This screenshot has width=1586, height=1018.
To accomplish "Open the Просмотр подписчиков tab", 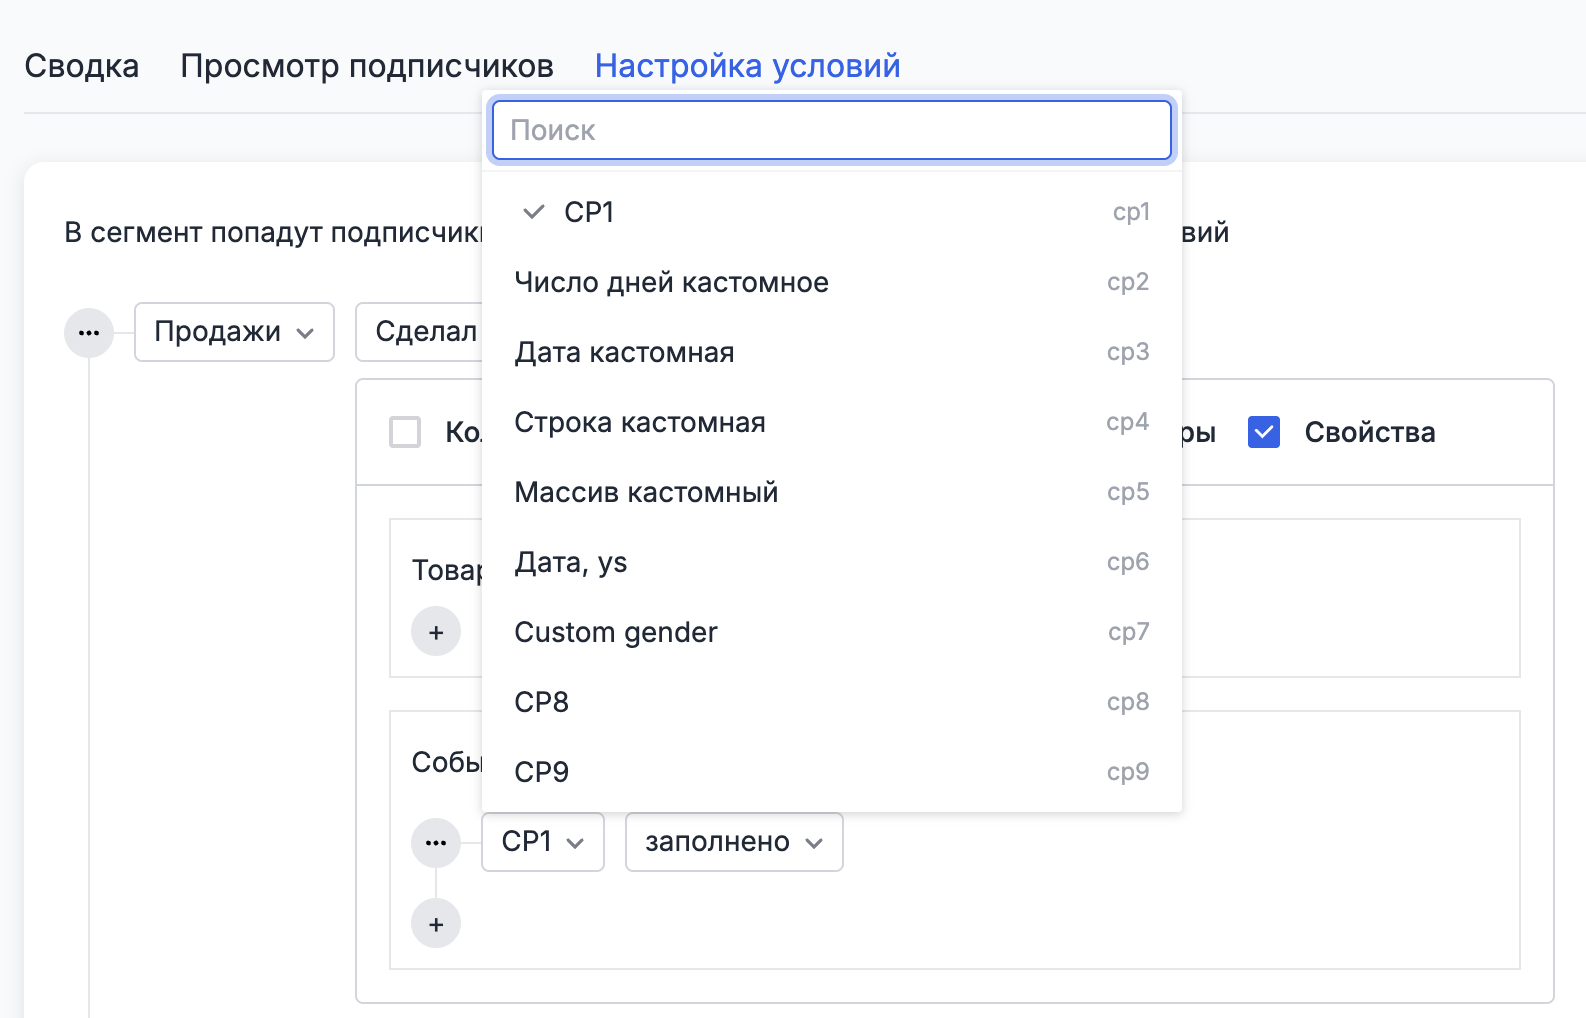I will click(367, 66).
